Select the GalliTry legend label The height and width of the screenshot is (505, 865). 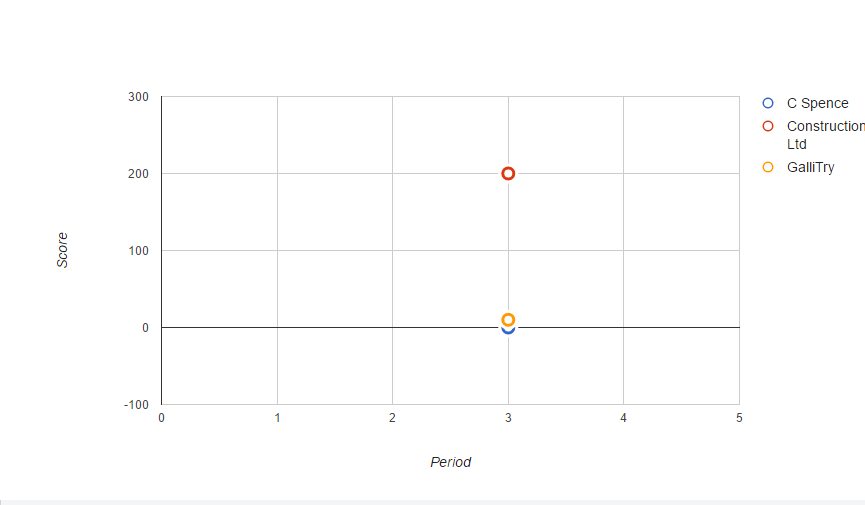(x=810, y=167)
